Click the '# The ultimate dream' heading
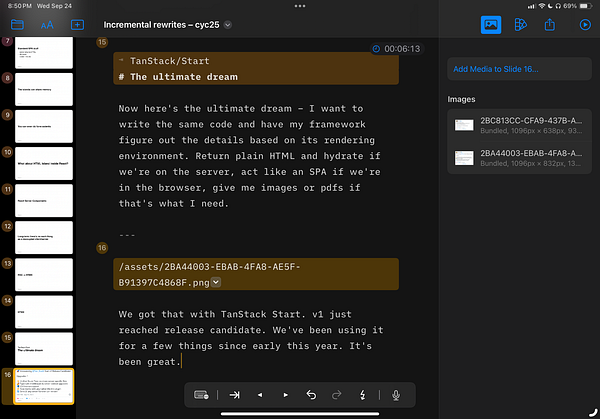600x419 pixels. [x=178, y=77]
